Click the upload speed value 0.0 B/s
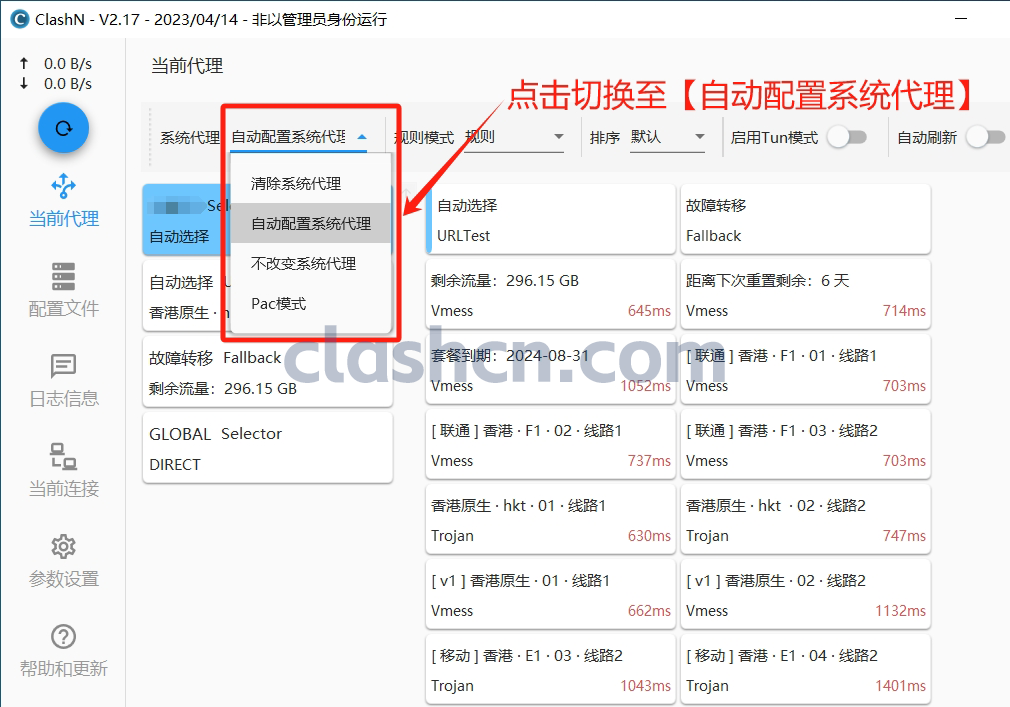The height and width of the screenshot is (707, 1010). tap(68, 64)
